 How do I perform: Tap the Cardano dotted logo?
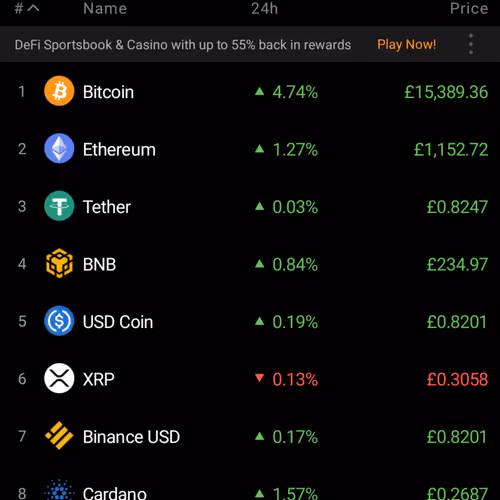tap(59, 491)
